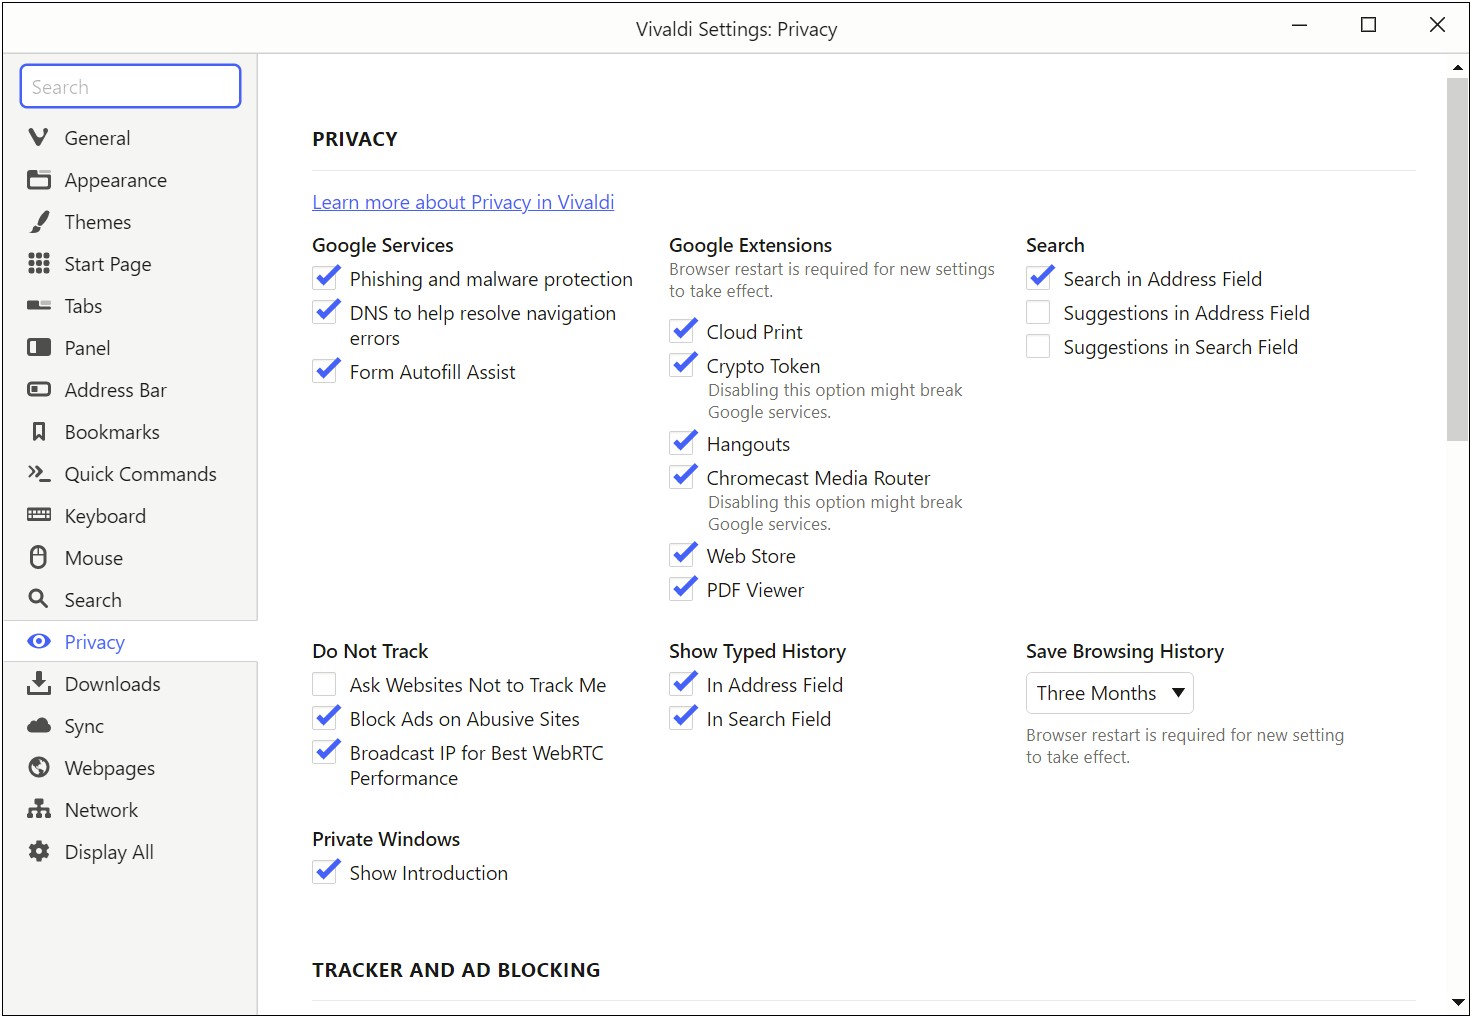Toggle the Crypto Token checkbox
The width and height of the screenshot is (1472, 1018).
pos(682,365)
